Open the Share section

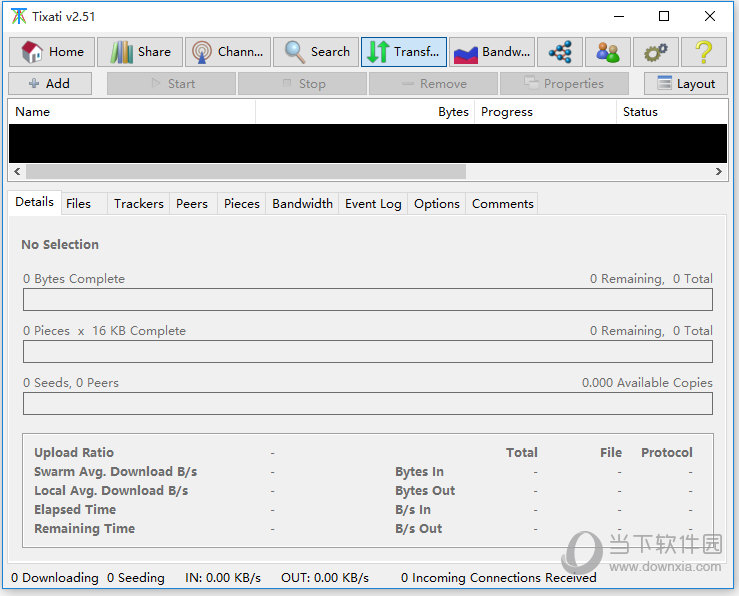click(140, 52)
